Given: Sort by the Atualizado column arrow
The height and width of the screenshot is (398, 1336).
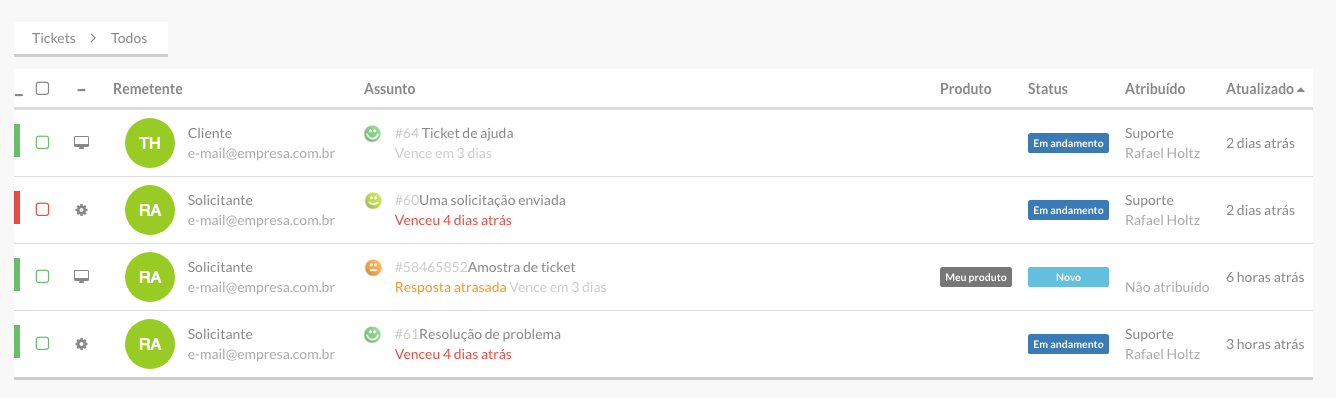Looking at the screenshot, I should (x=1300, y=89).
